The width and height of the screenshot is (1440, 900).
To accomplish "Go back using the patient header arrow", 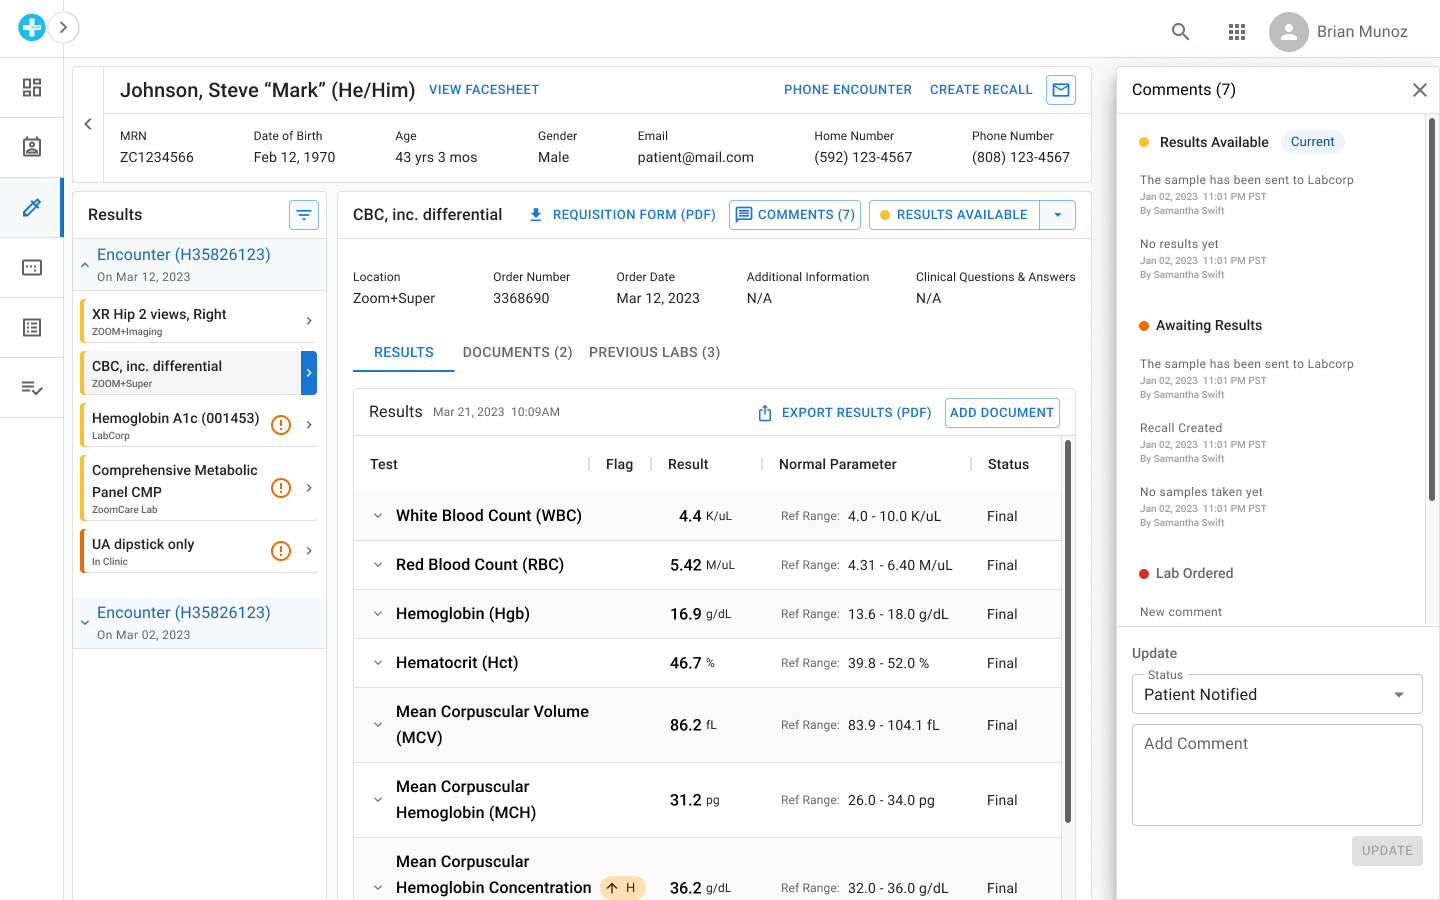I will pyautogui.click(x=88, y=124).
